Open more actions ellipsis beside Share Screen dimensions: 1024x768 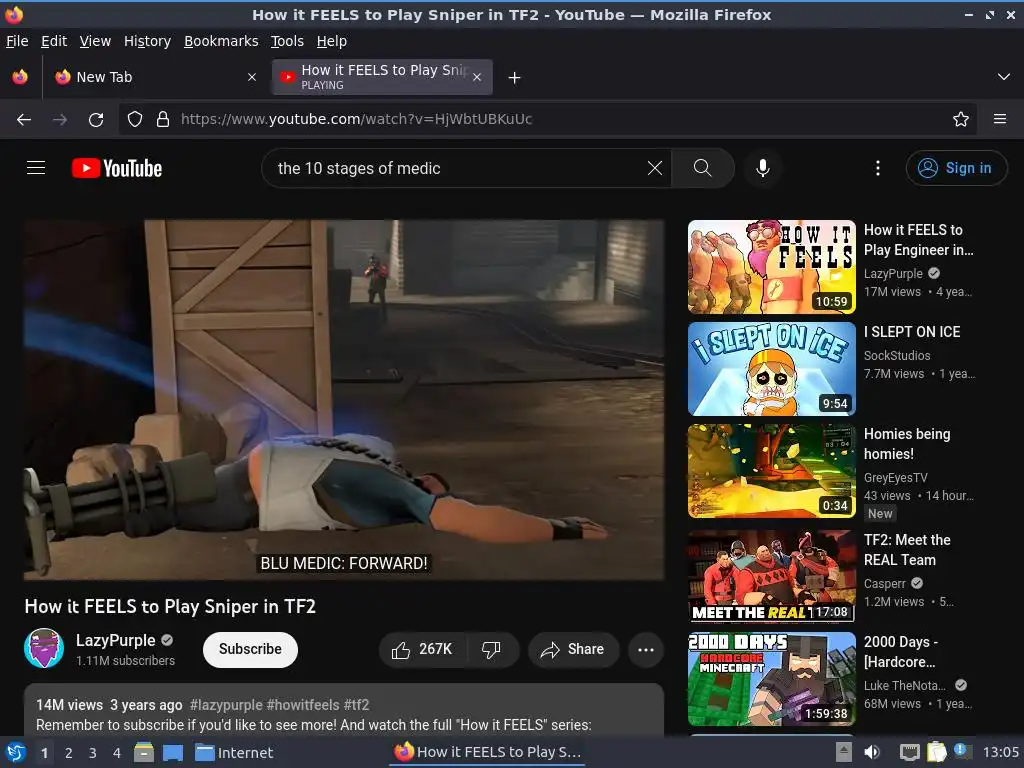tap(646, 649)
